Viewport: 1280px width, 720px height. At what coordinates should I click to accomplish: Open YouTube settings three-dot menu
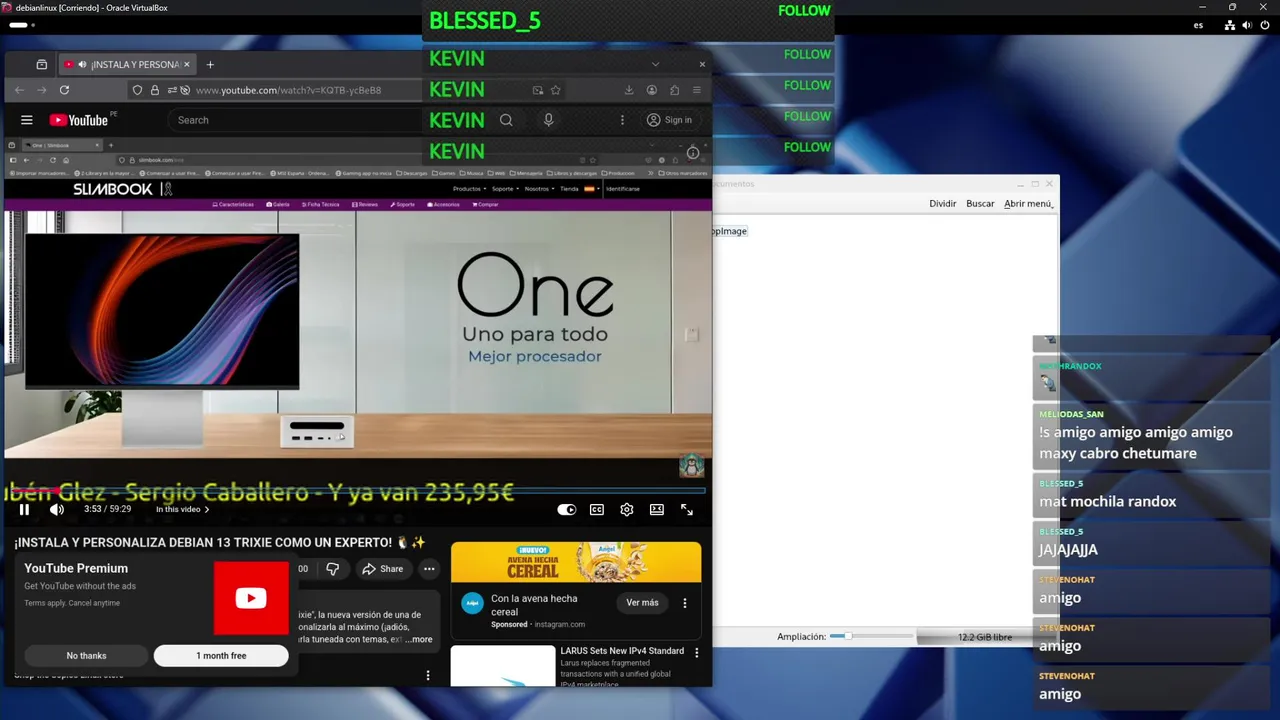(x=622, y=120)
